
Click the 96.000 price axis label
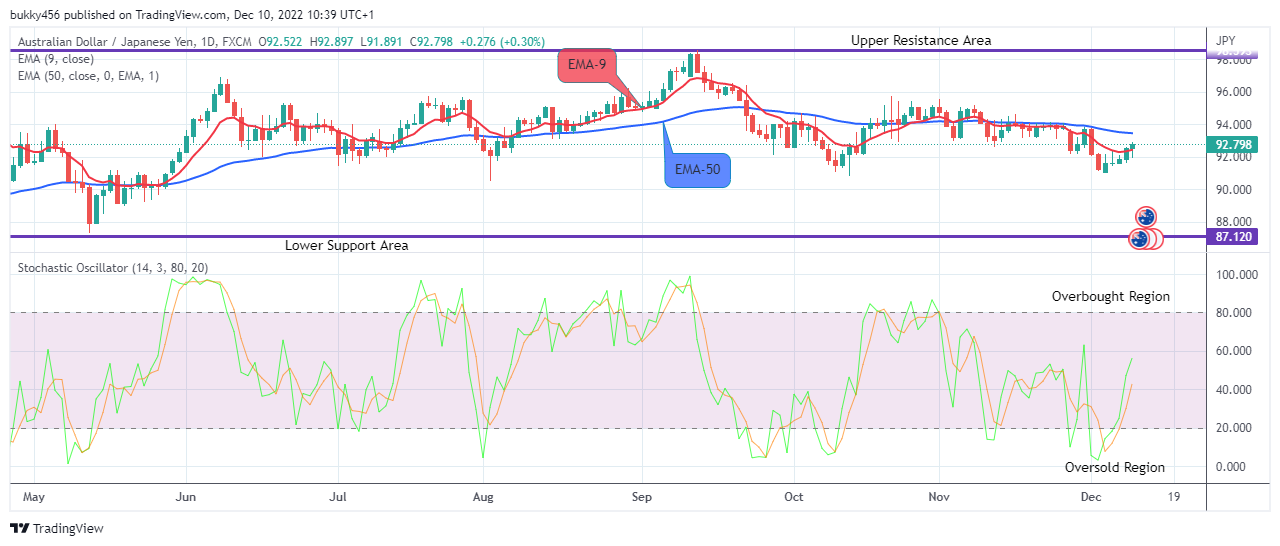tap(1232, 92)
